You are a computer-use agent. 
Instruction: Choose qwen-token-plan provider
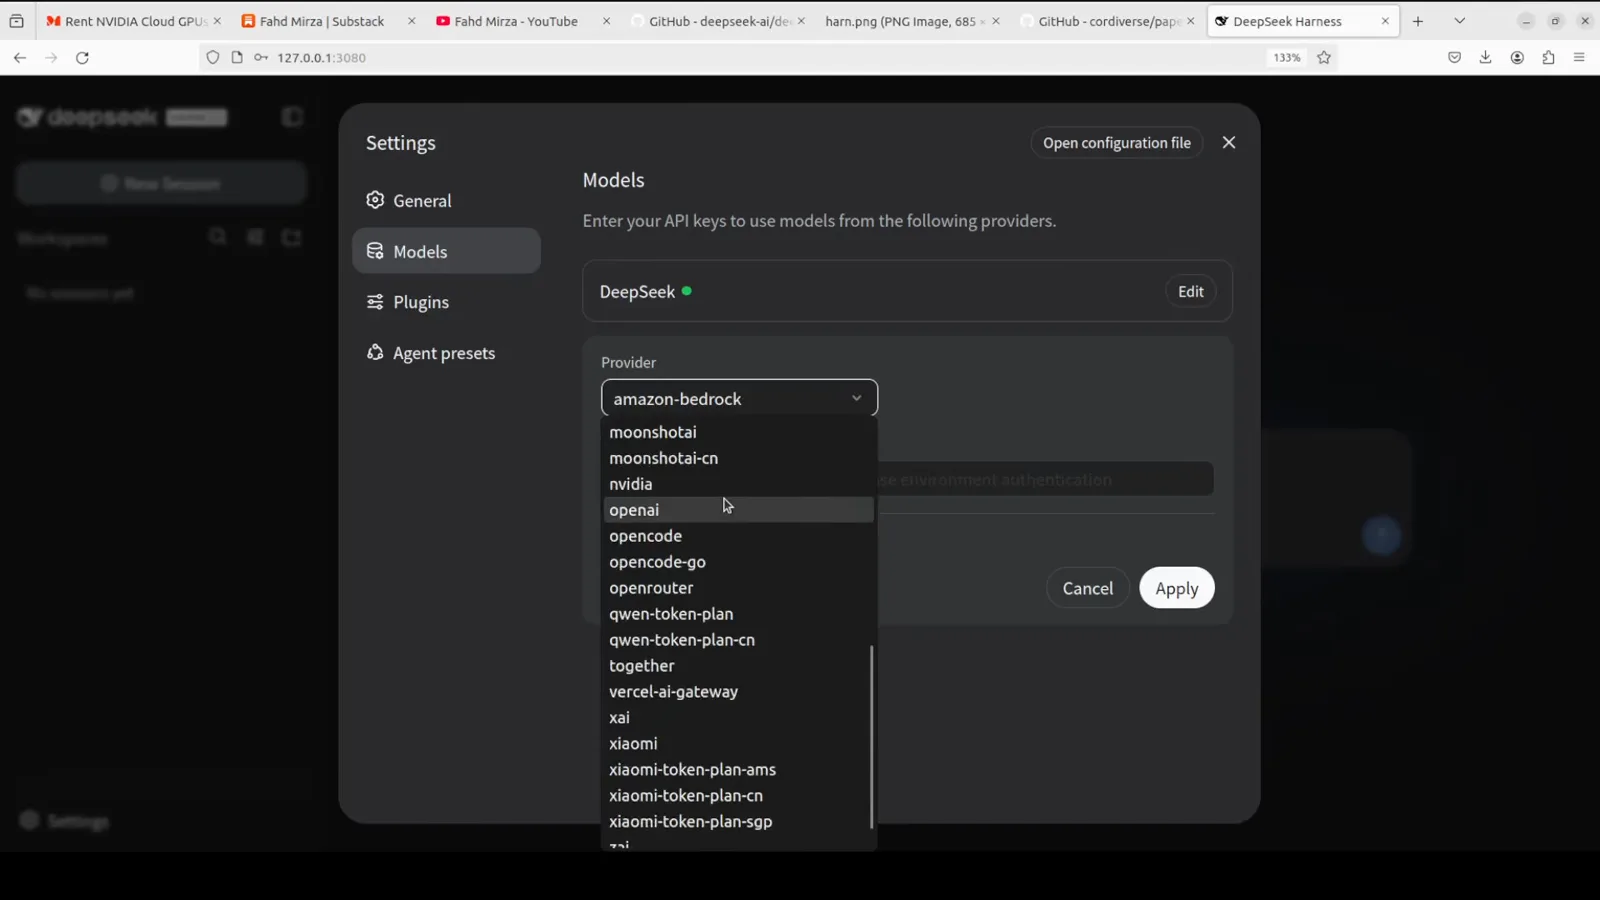[x=738, y=614]
